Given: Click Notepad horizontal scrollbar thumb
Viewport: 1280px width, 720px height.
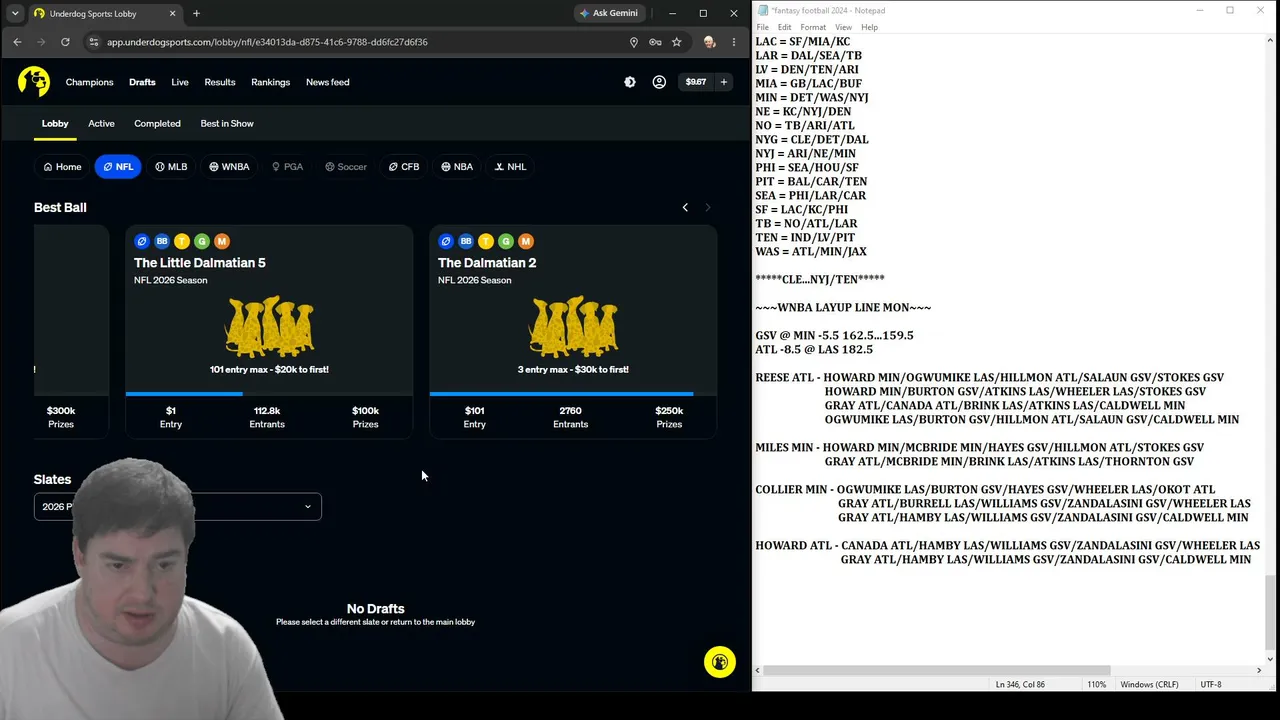Looking at the screenshot, I should (x=938, y=670).
